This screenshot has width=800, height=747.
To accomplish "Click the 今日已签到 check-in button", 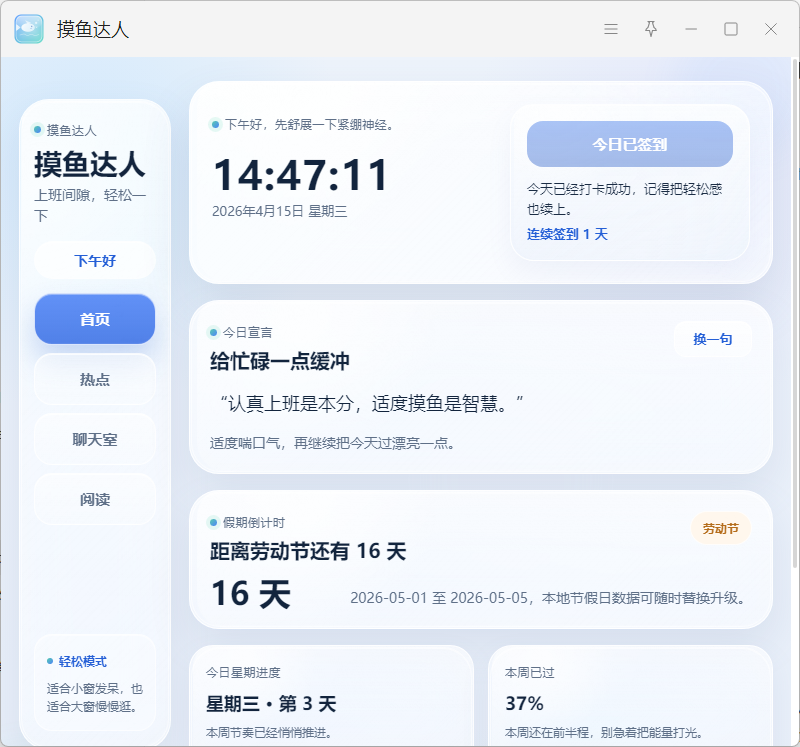I will tap(629, 144).
